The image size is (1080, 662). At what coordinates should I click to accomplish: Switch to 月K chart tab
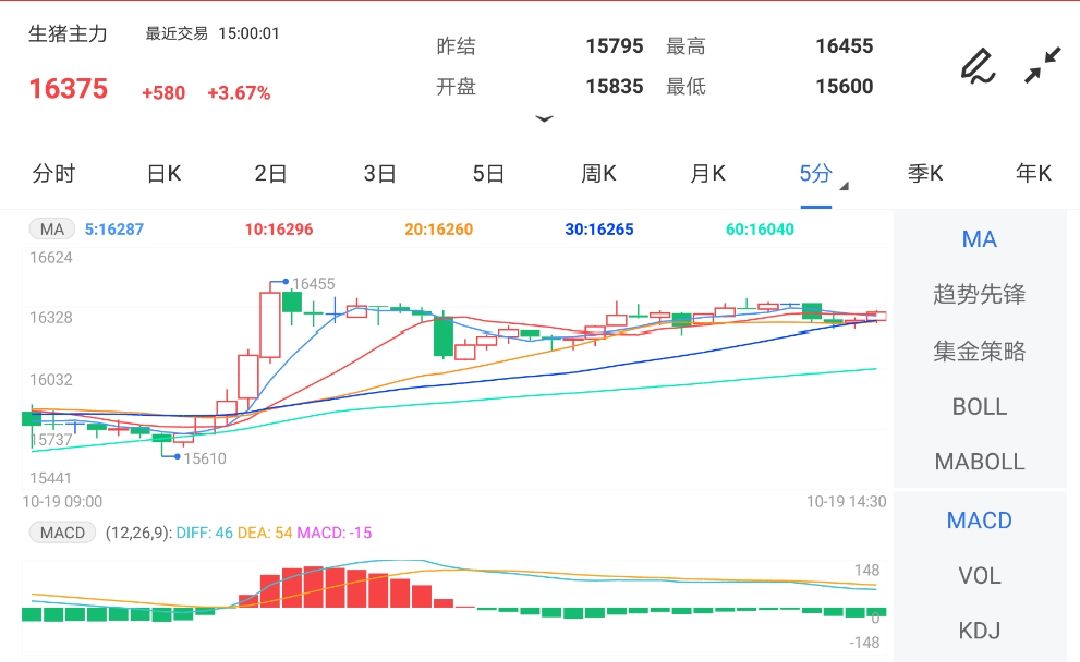708,174
